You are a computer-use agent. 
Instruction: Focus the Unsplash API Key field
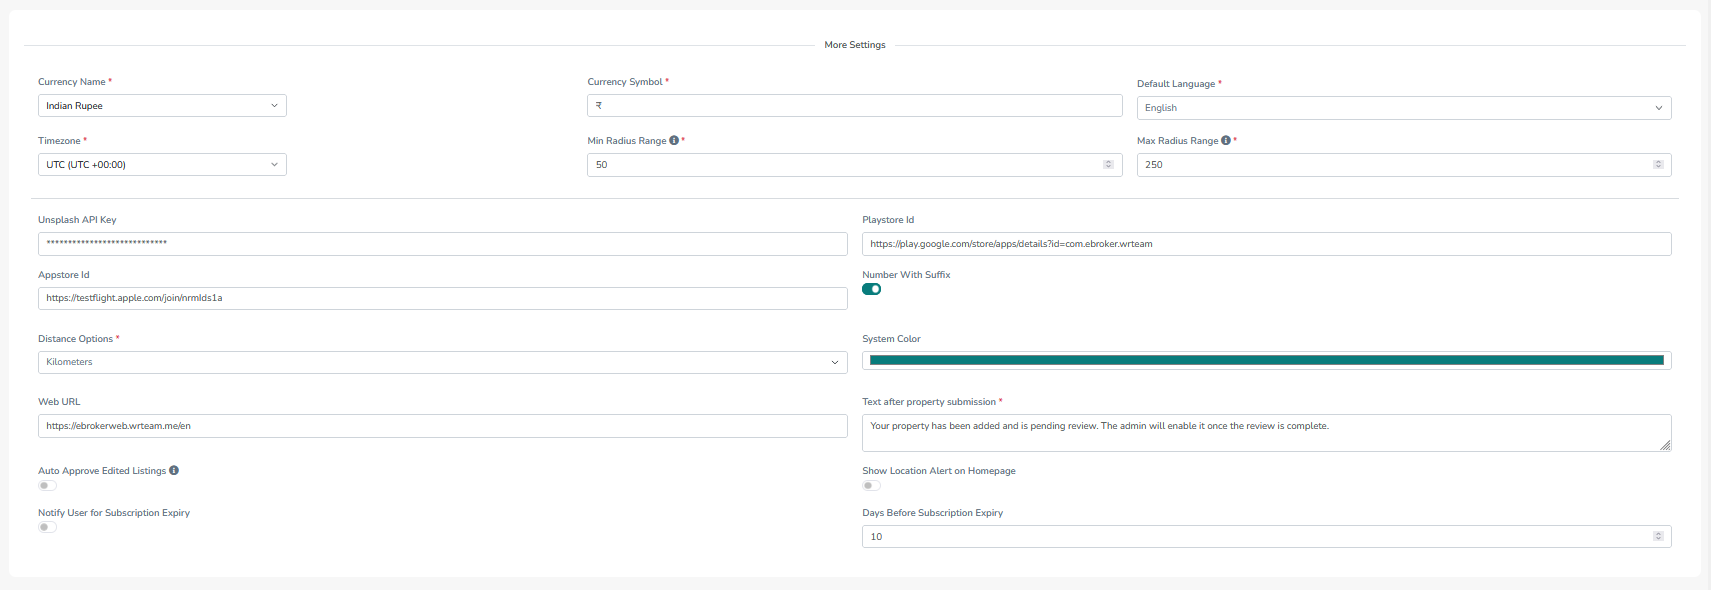coord(442,244)
